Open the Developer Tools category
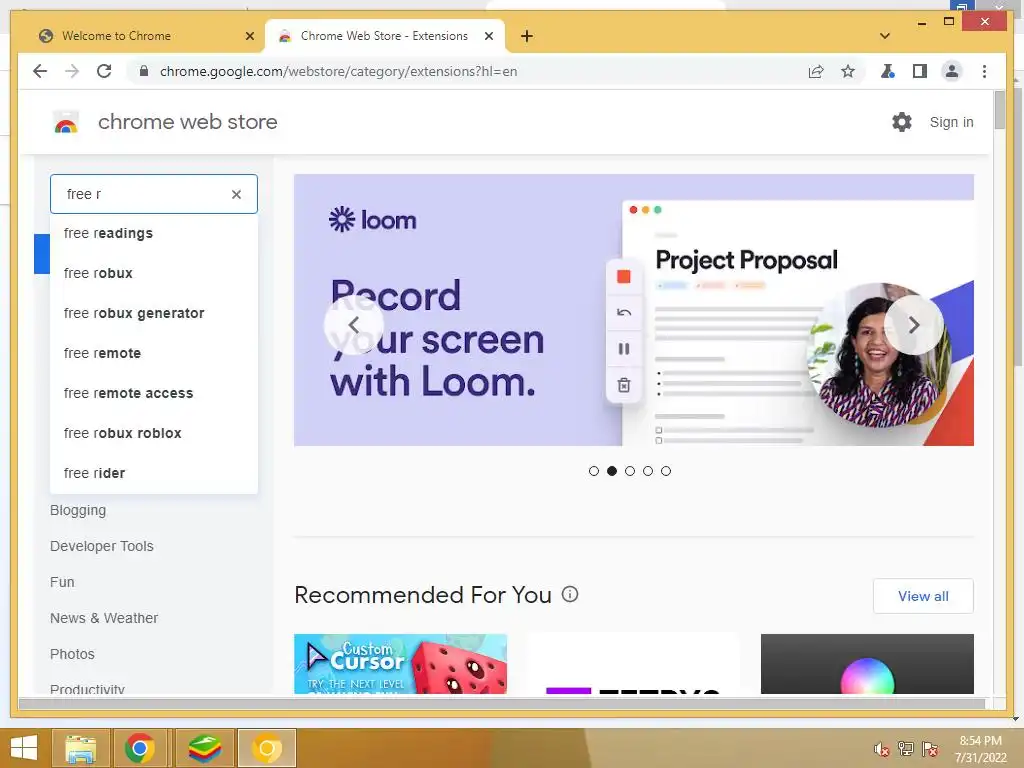The width and height of the screenshot is (1024, 768). [102, 546]
